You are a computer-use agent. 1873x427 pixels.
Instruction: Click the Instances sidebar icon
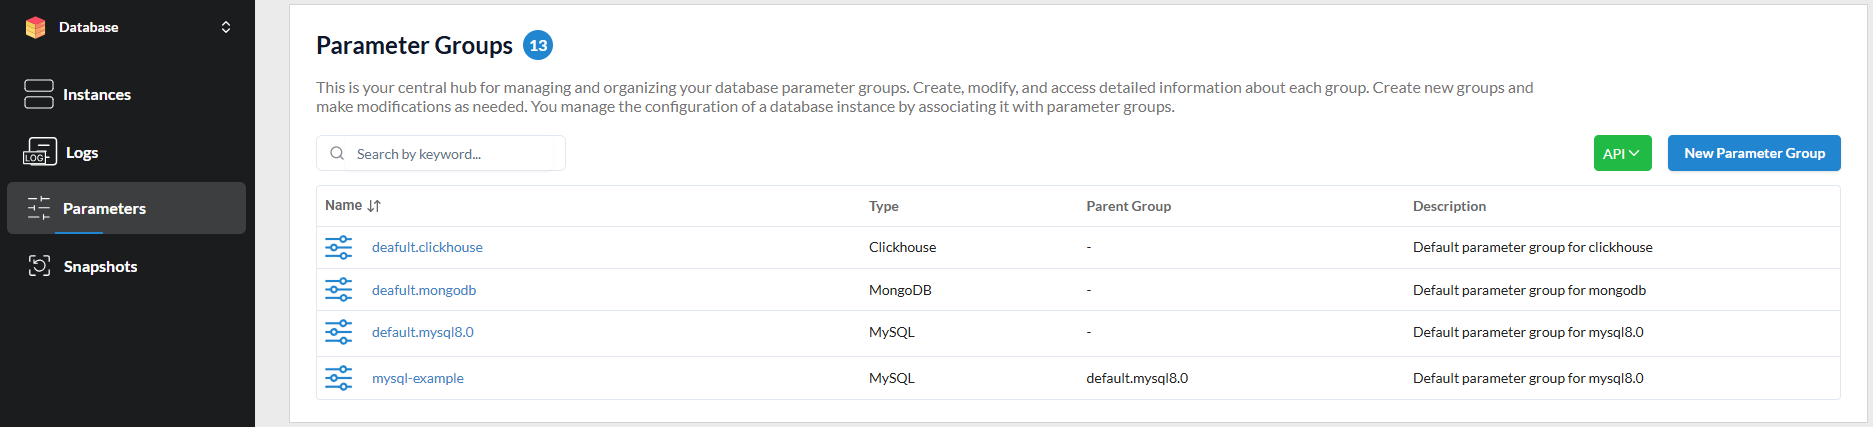(39, 94)
